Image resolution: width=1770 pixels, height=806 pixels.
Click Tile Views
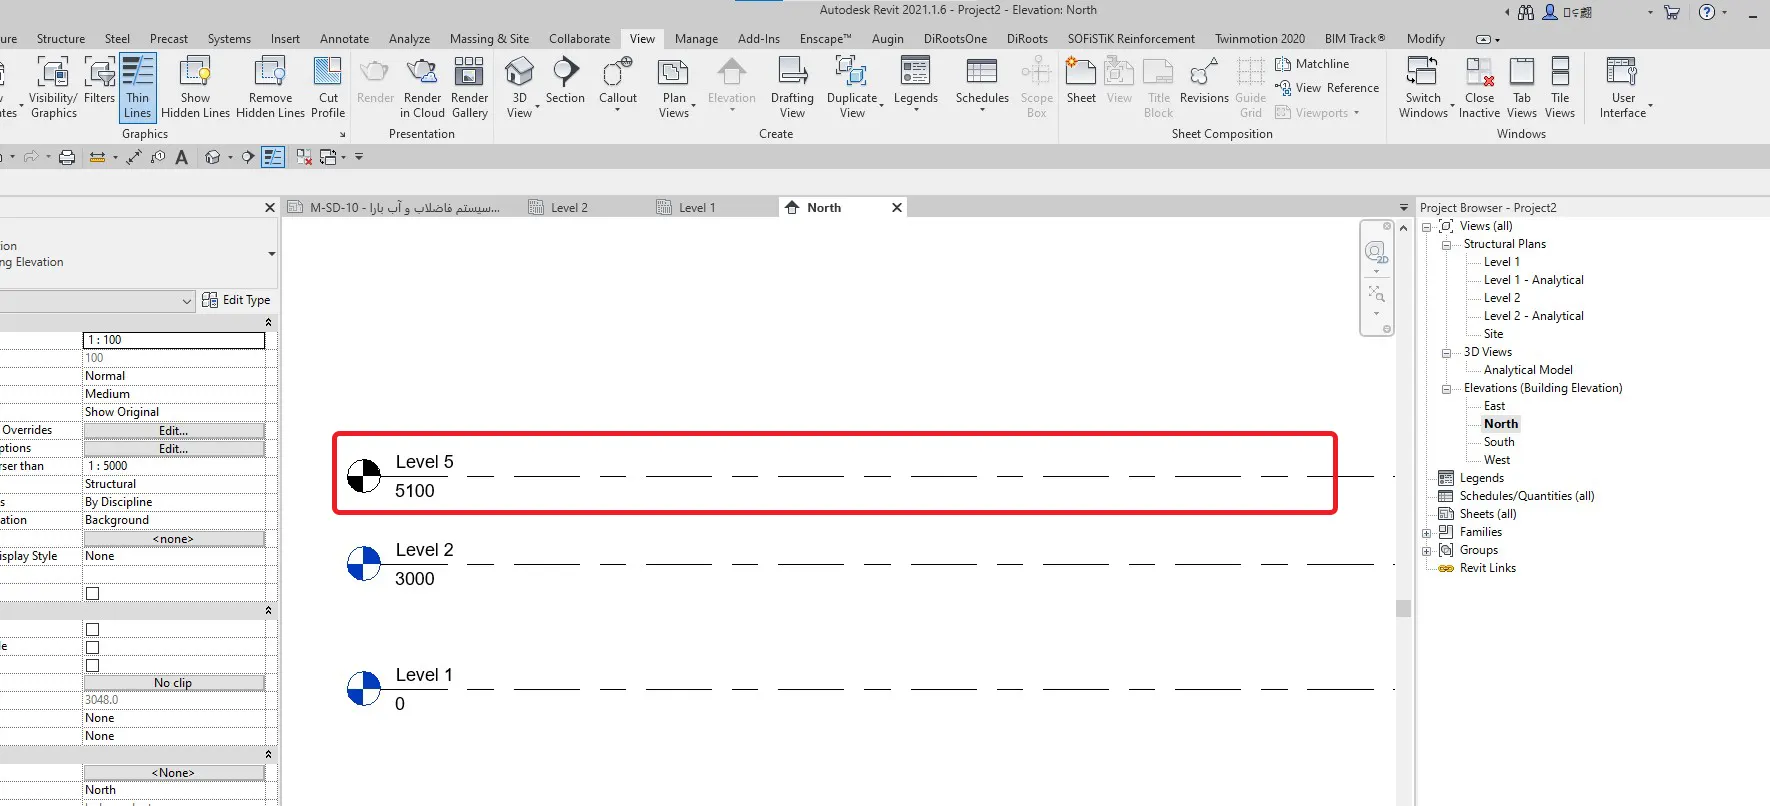[x=1560, y=87]
